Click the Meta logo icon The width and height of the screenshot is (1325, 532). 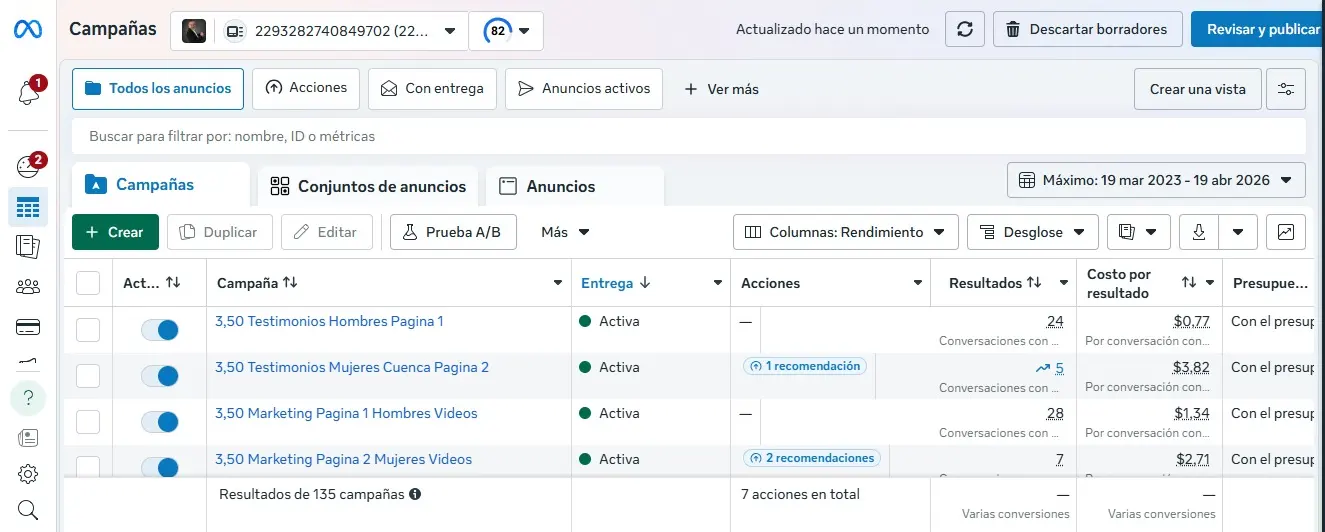pos(27,29)
